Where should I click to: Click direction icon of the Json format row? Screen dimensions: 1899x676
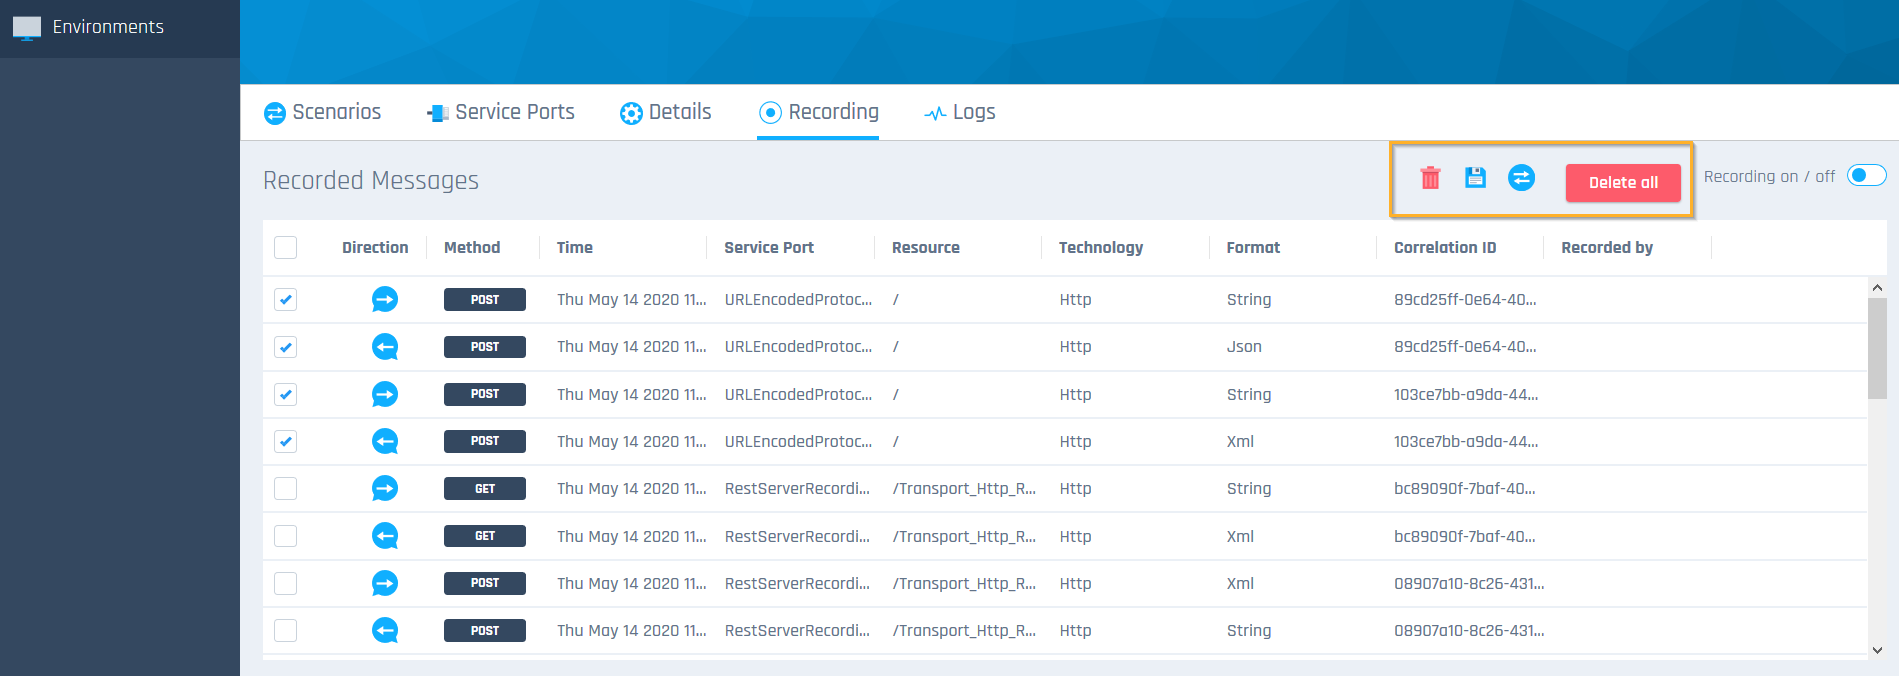coord(385,347)
